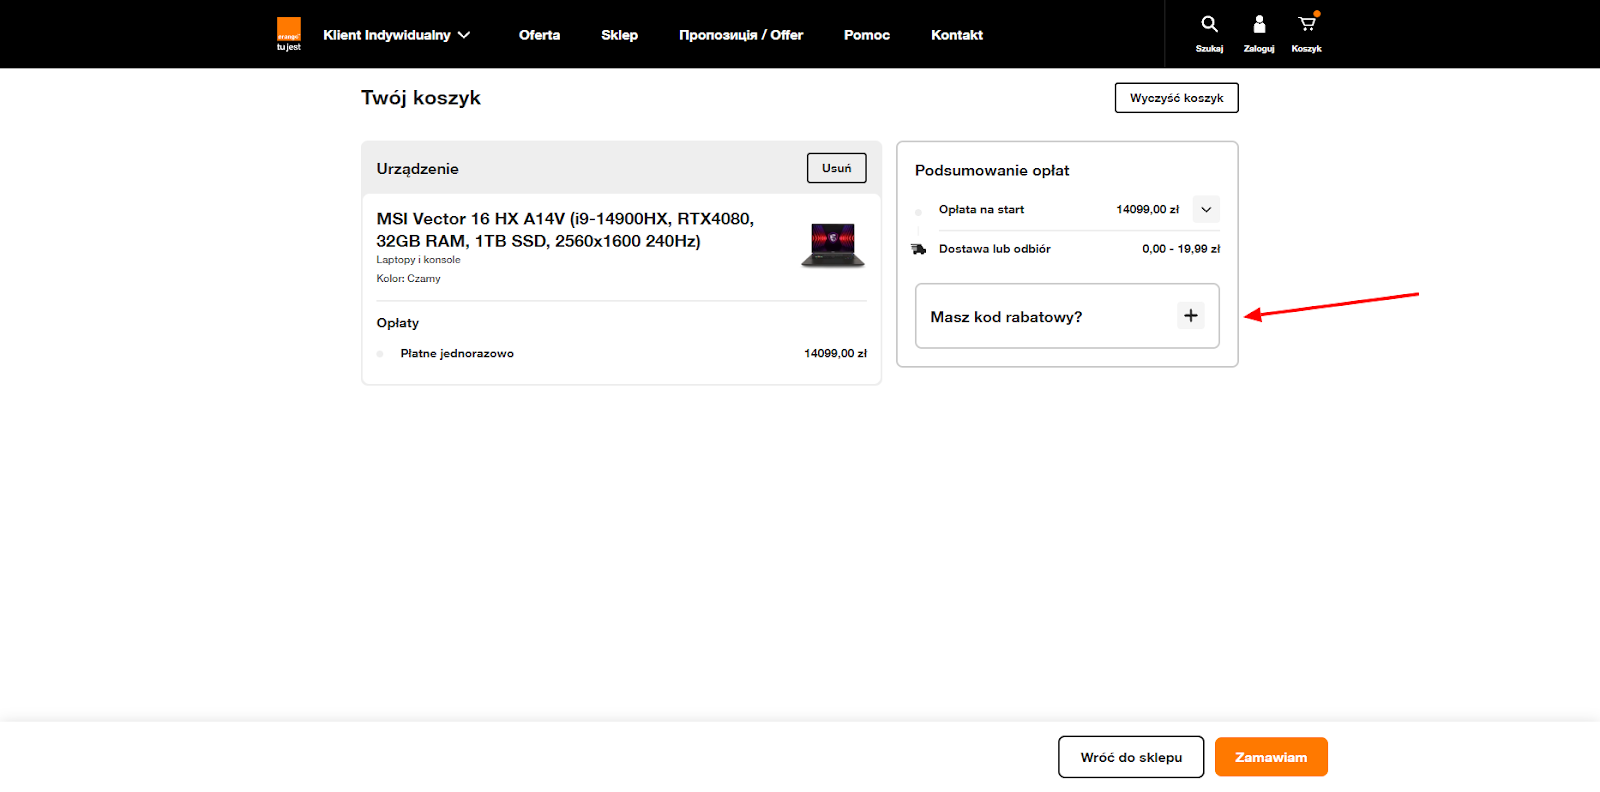Select the Laptopy i konsole category text

point(418,260)
